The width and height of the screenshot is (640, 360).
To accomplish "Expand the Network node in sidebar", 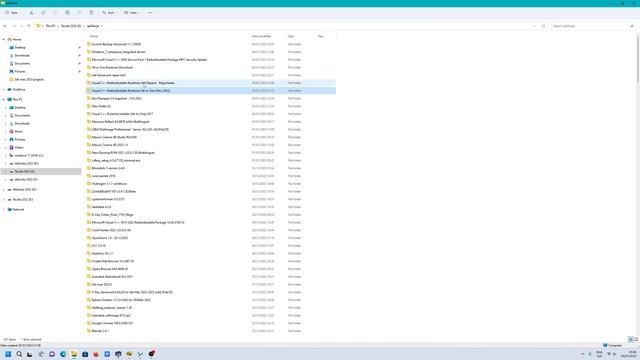I will pos(4,209).
